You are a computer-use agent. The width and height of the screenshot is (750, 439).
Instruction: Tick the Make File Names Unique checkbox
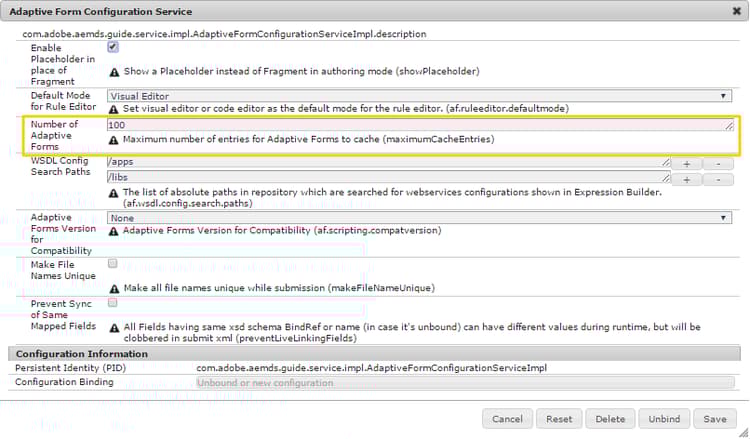112,263
